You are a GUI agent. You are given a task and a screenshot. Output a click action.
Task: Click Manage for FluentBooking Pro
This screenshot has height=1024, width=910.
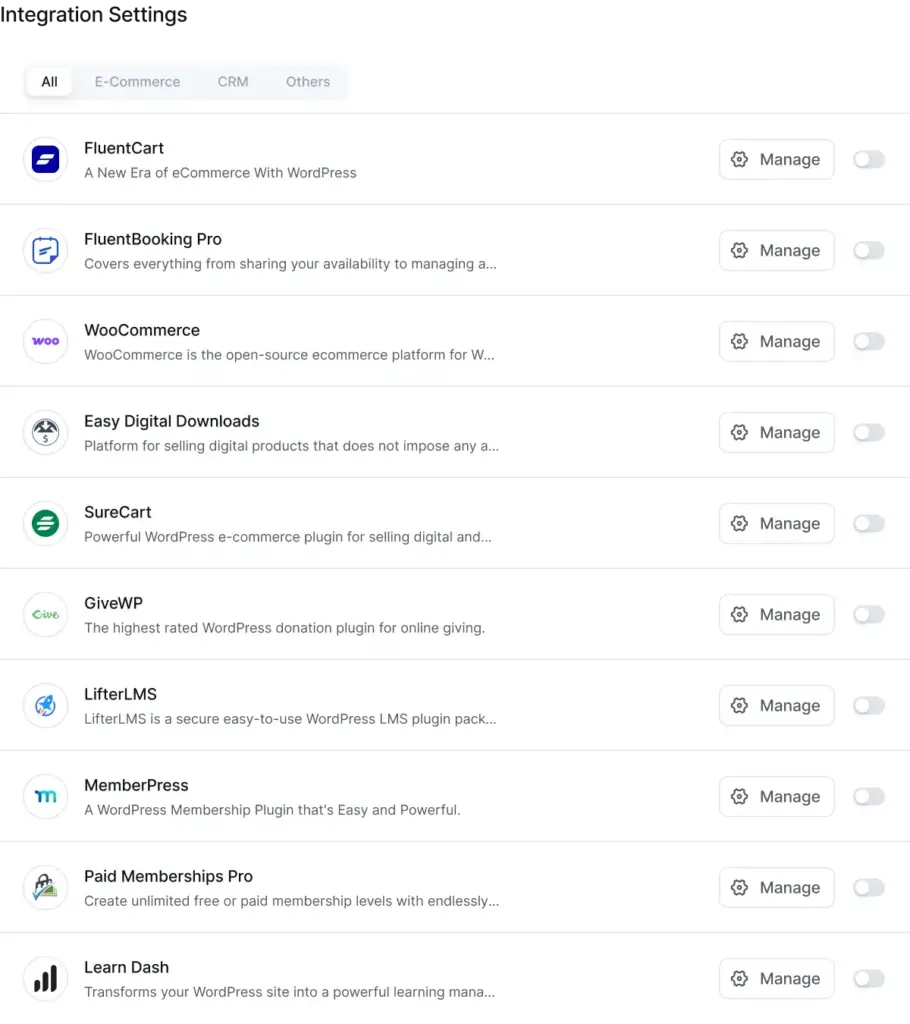[777, 250]
